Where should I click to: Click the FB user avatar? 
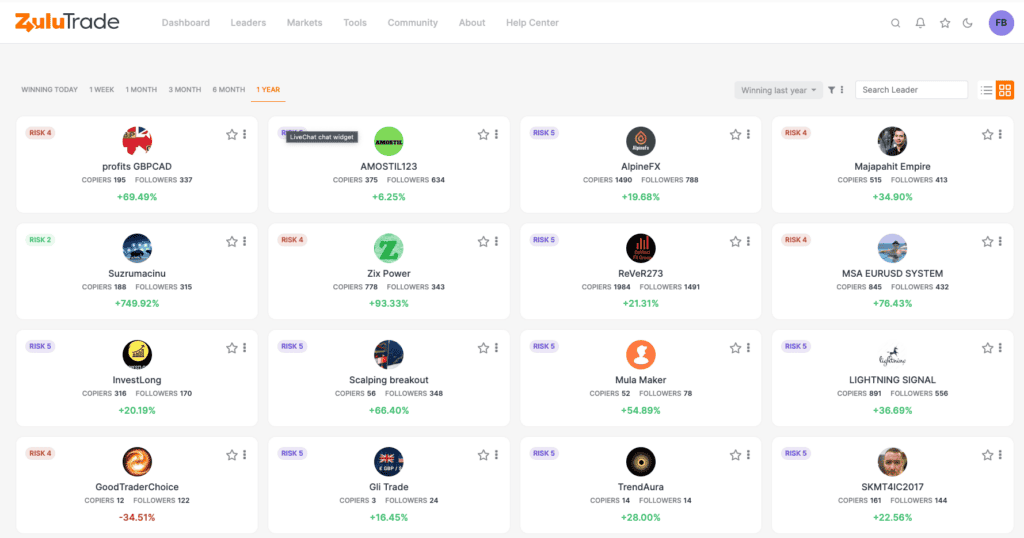coord(1001,23)
